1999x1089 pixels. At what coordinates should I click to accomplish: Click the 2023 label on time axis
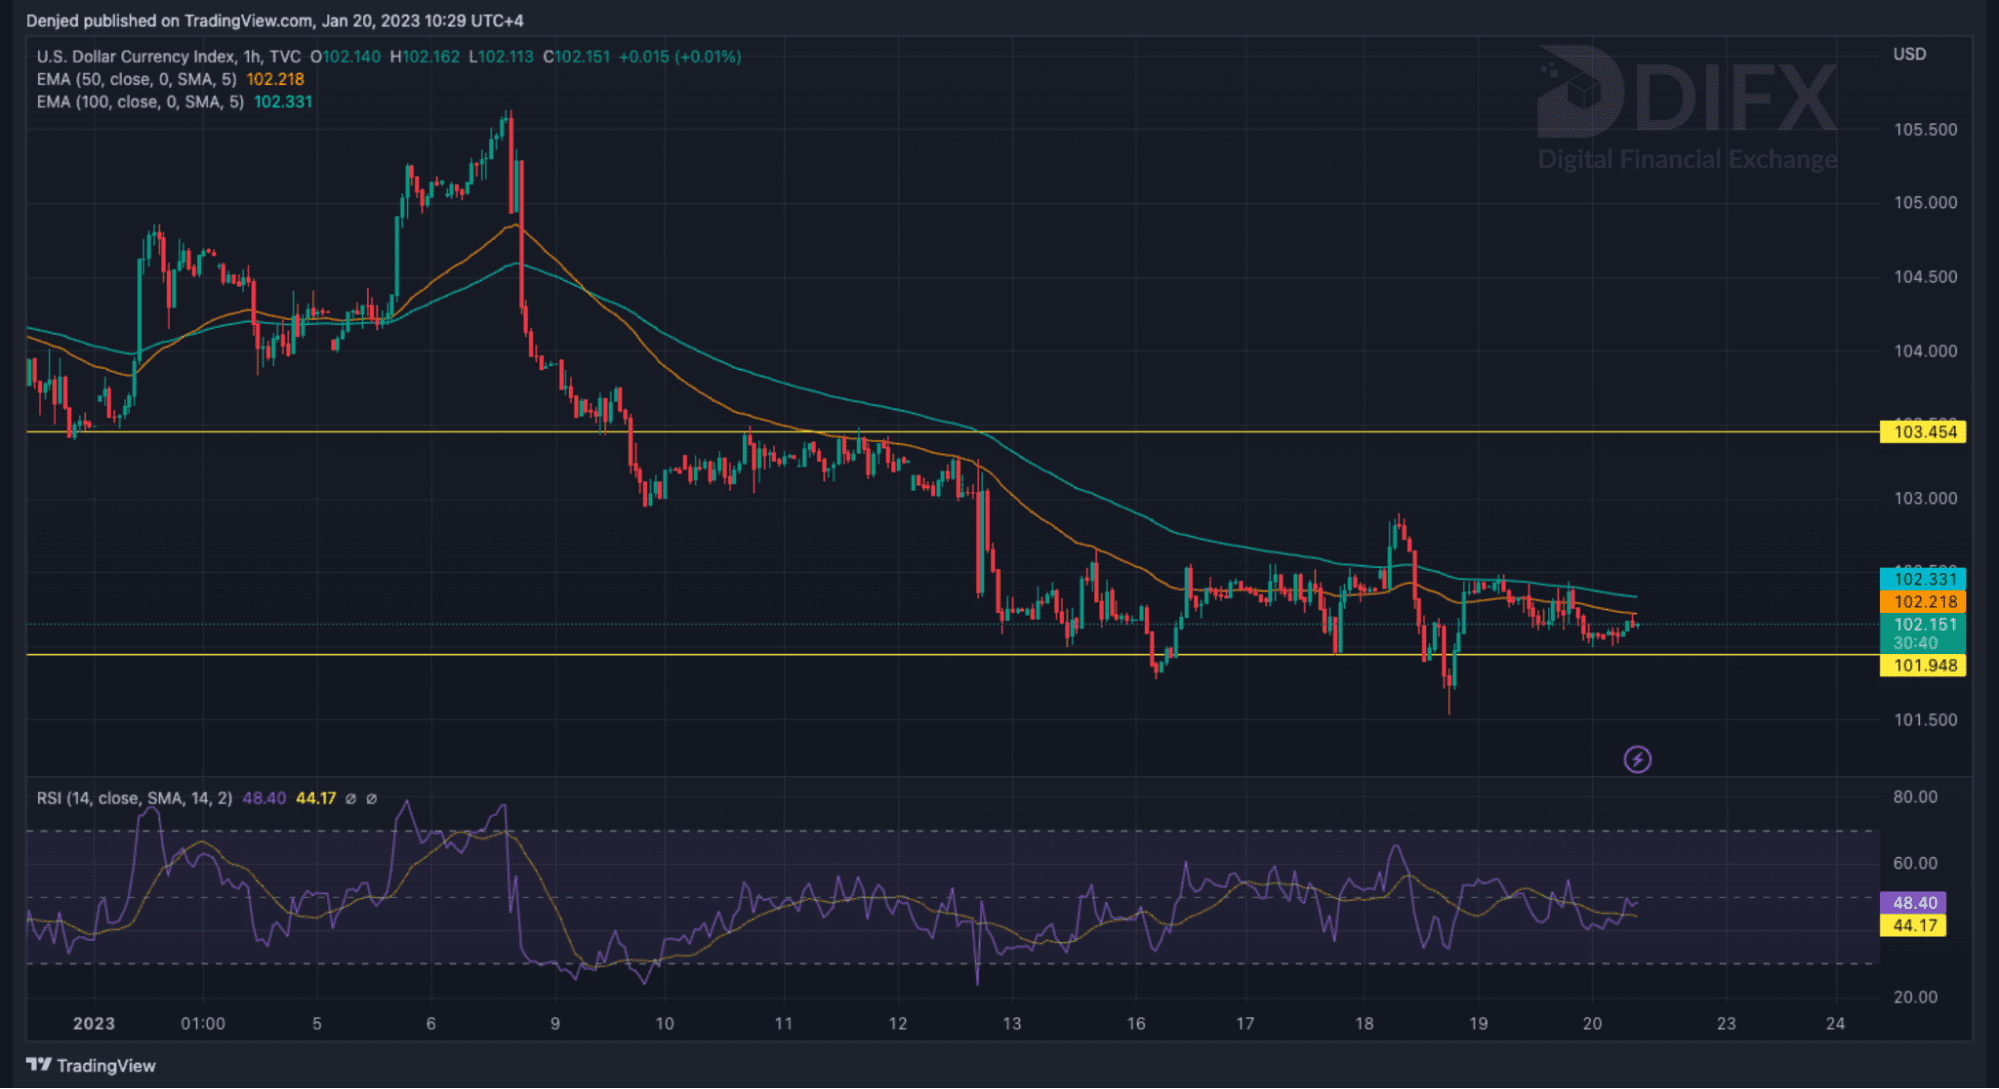coord(94,1023)
